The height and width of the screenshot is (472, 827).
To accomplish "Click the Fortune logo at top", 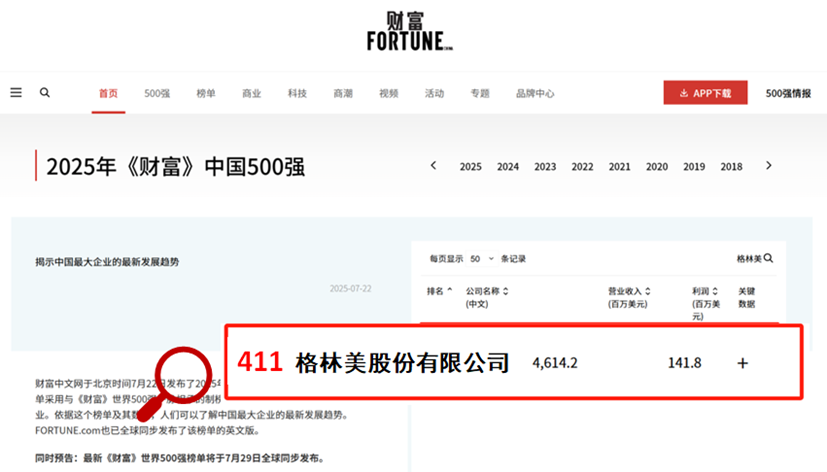I will point(410,32).
